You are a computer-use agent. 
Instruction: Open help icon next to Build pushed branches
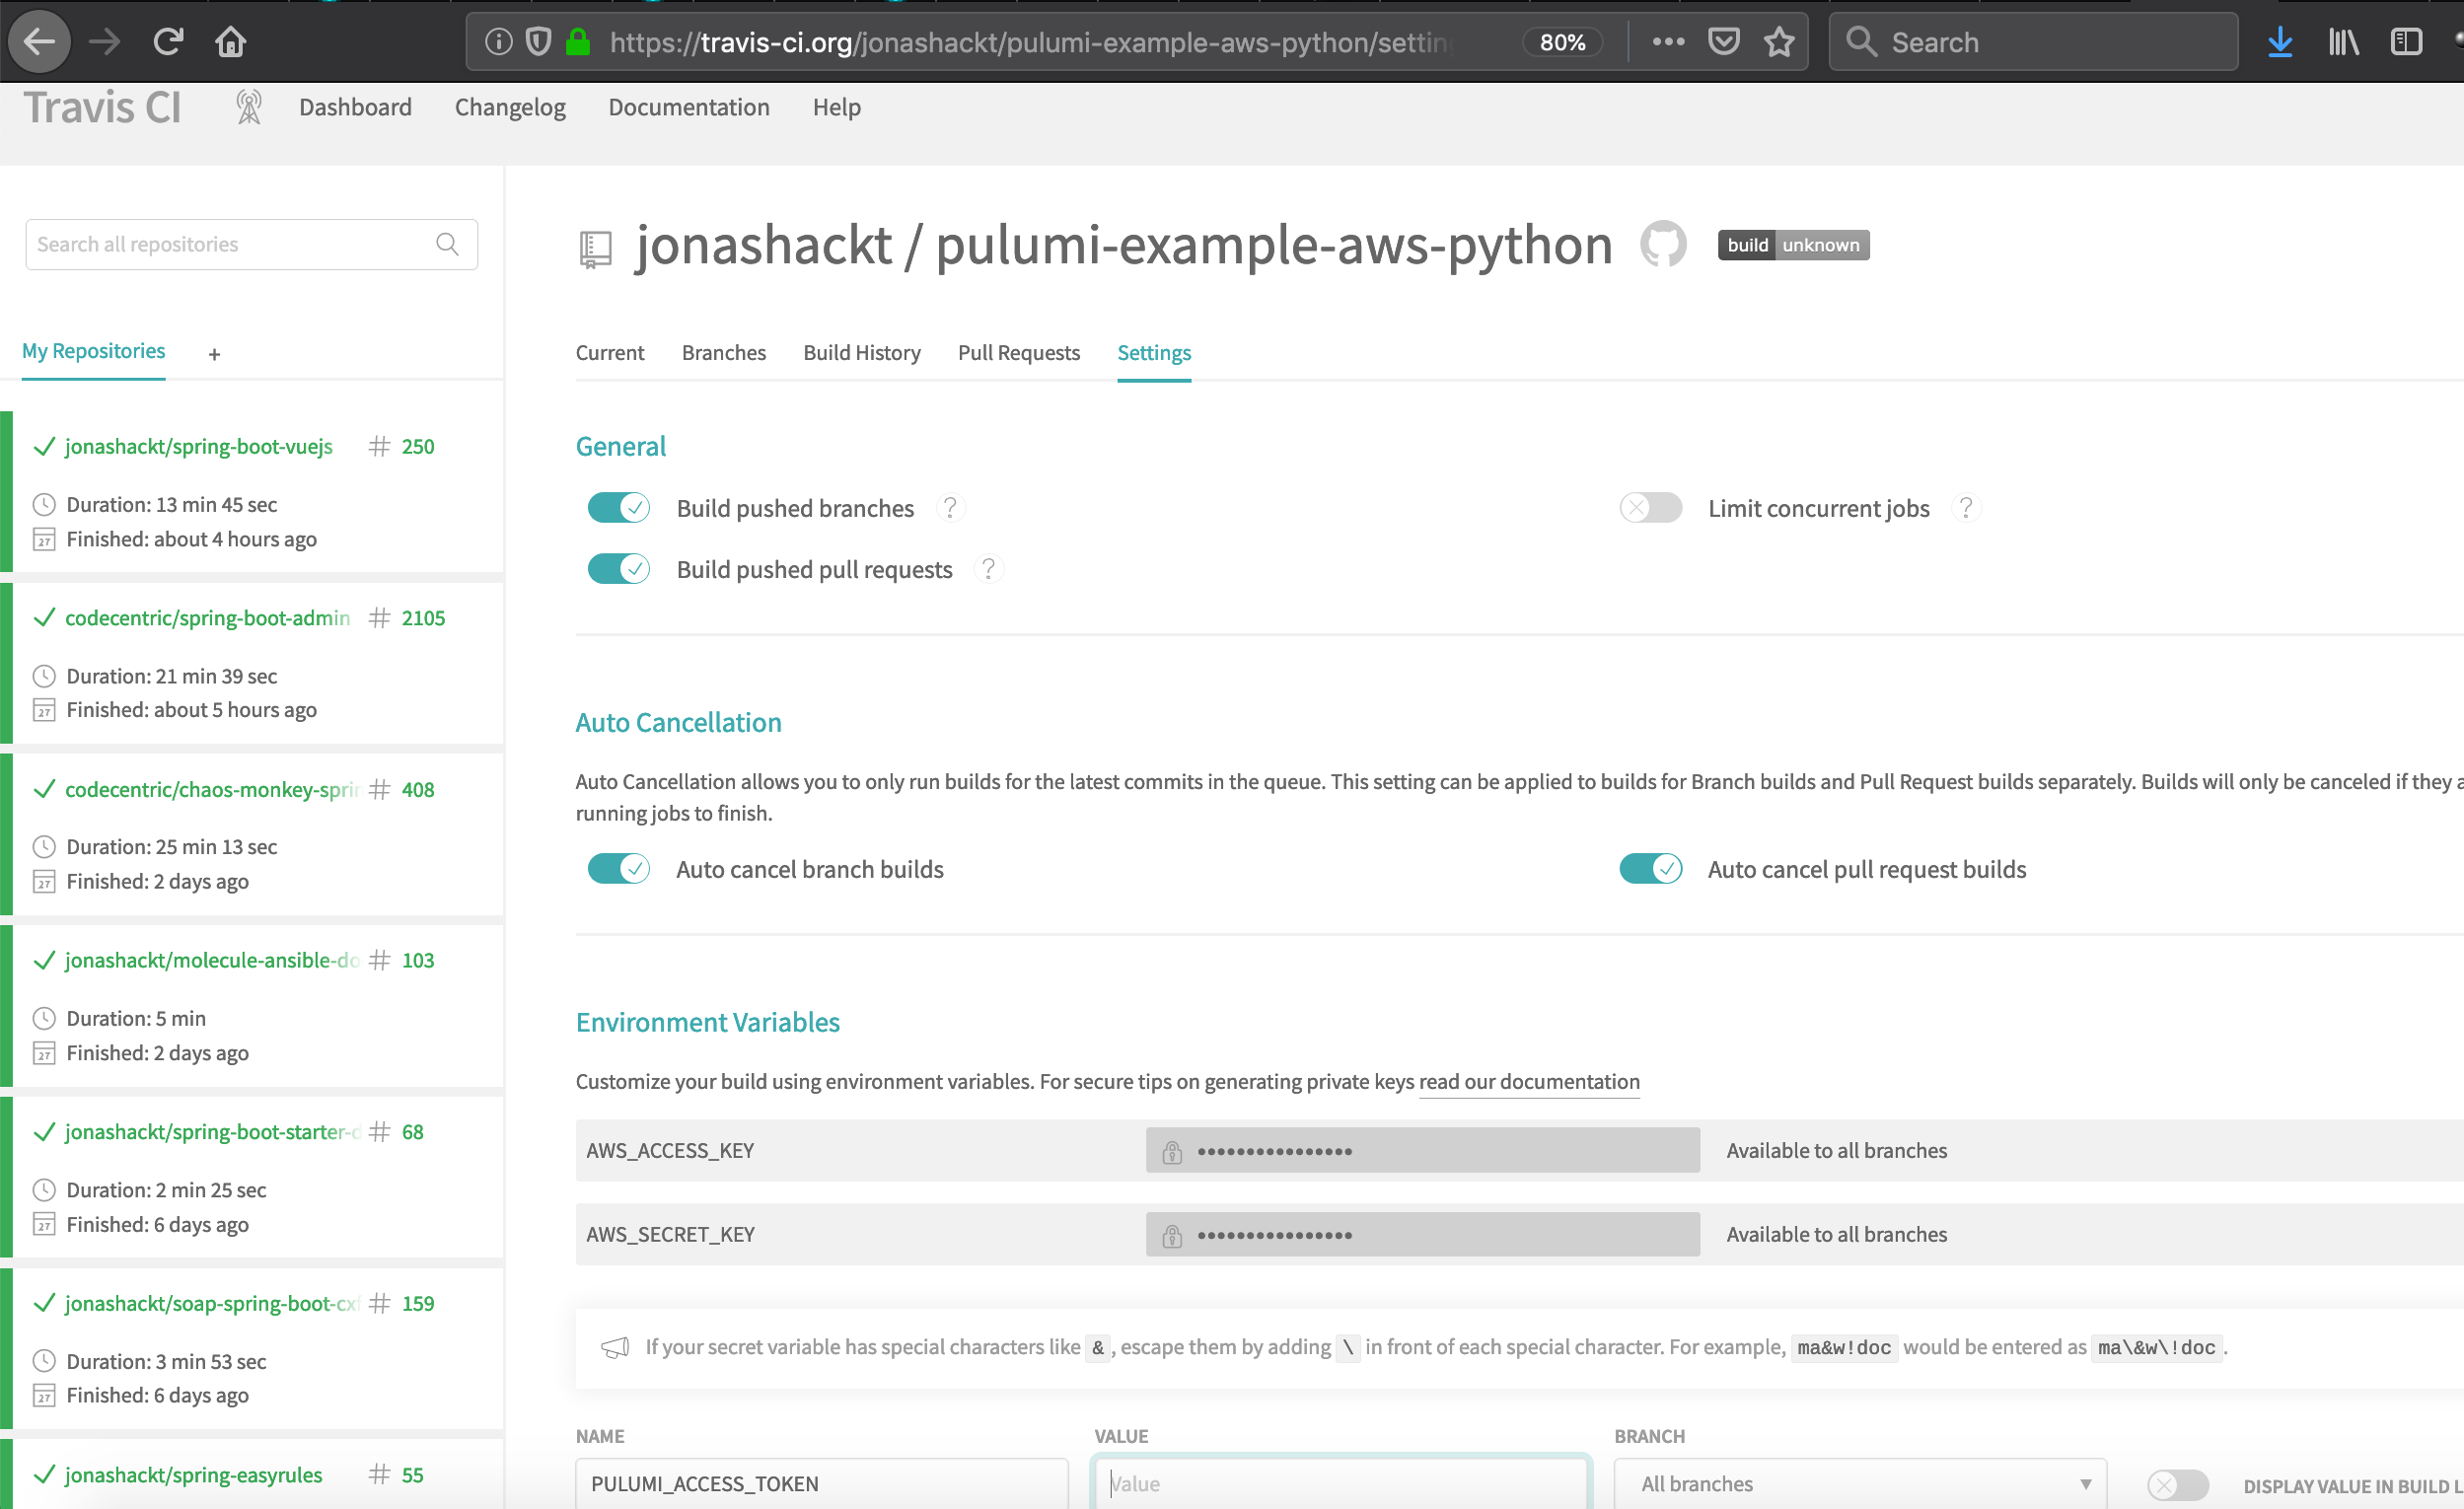pyautogui.click(x=950, y=508)
